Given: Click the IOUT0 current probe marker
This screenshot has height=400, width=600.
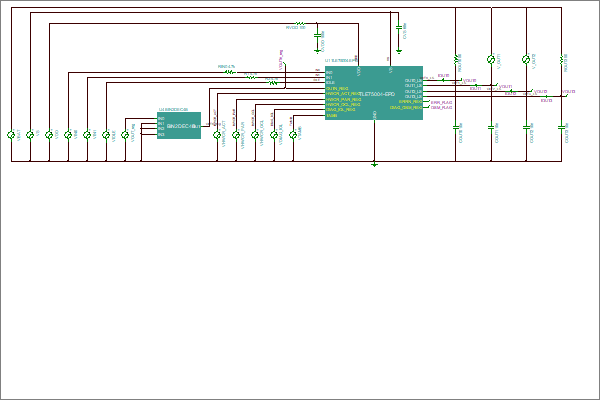Looking at the screenshot, I should coord(443,78).
